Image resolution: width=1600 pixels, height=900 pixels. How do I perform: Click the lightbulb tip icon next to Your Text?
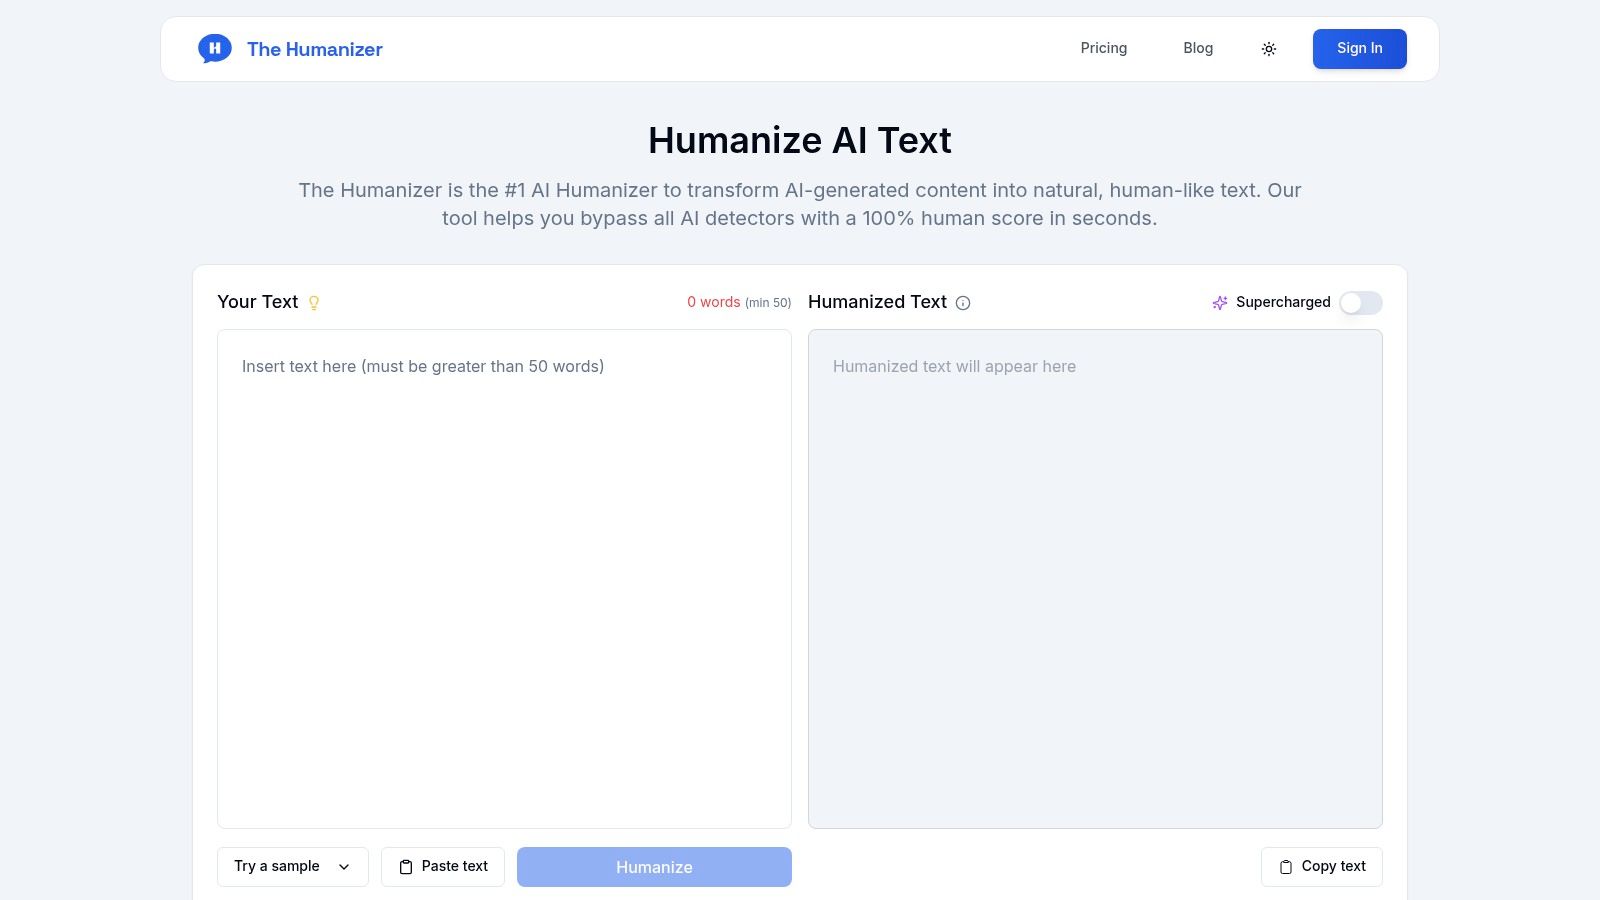[314, 302]
